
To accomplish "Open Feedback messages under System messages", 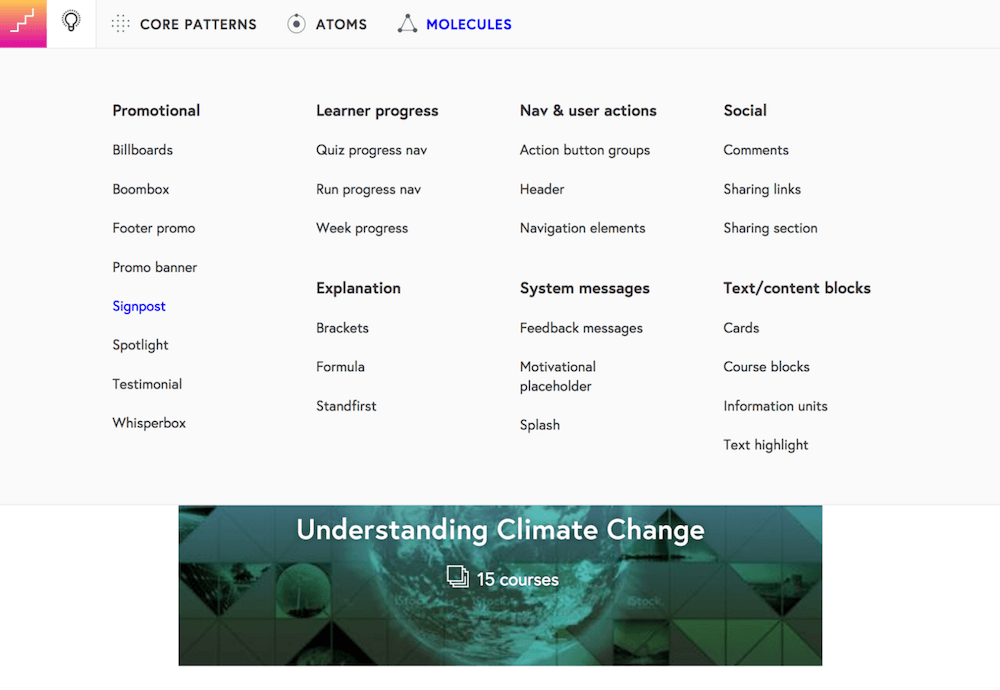I will (x=581, y=328).
